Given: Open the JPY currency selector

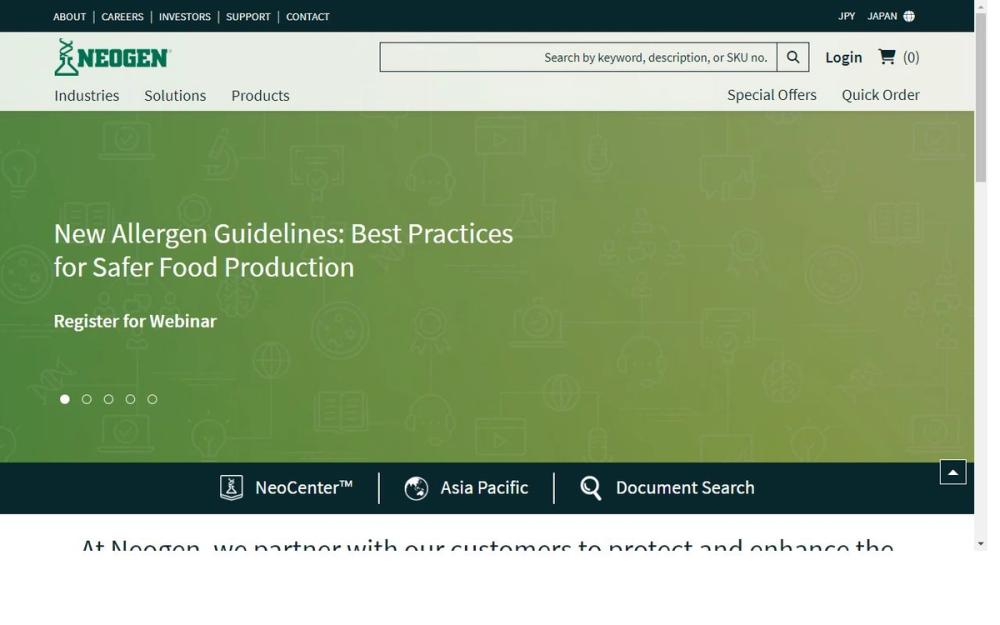Looking at the screenshot, I should point(846,16).
